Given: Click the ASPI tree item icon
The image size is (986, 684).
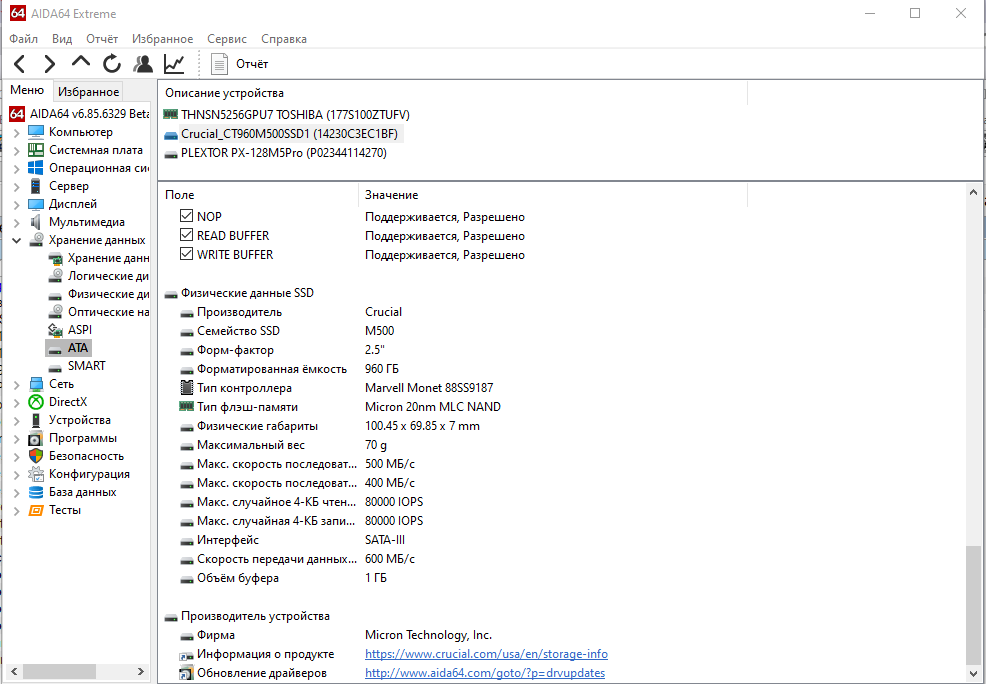Looking at the screenshot, I should pyautogui.click(x=56, y=330).
